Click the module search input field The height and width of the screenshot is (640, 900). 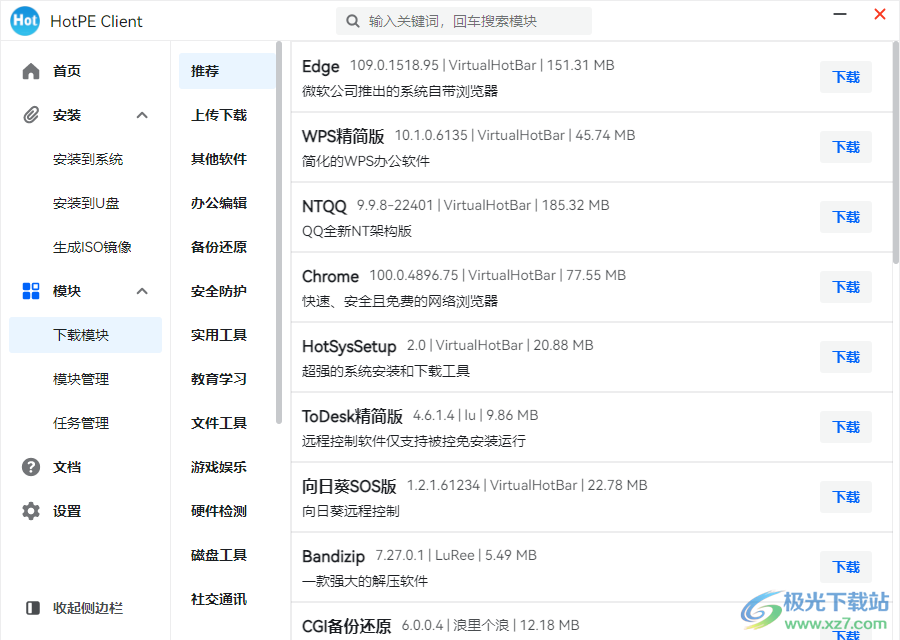[x=464, y=21]
